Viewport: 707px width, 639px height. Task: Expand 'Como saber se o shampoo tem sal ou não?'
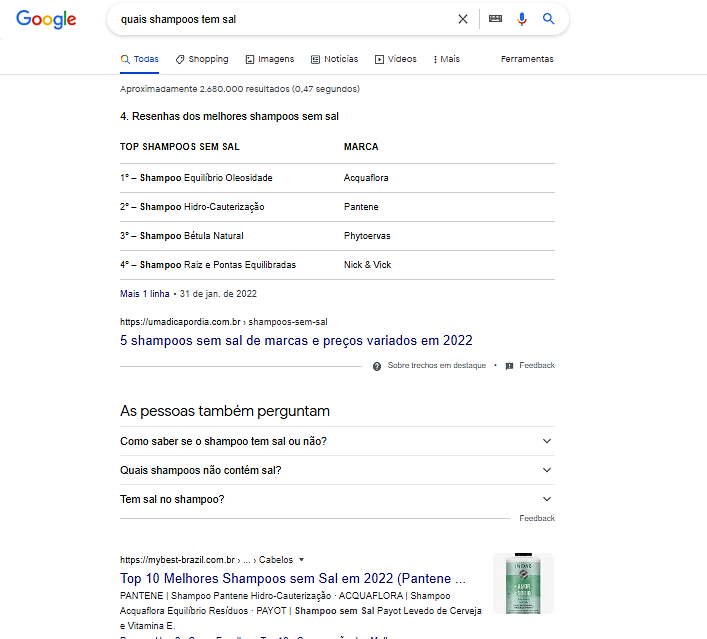point(546,441)
